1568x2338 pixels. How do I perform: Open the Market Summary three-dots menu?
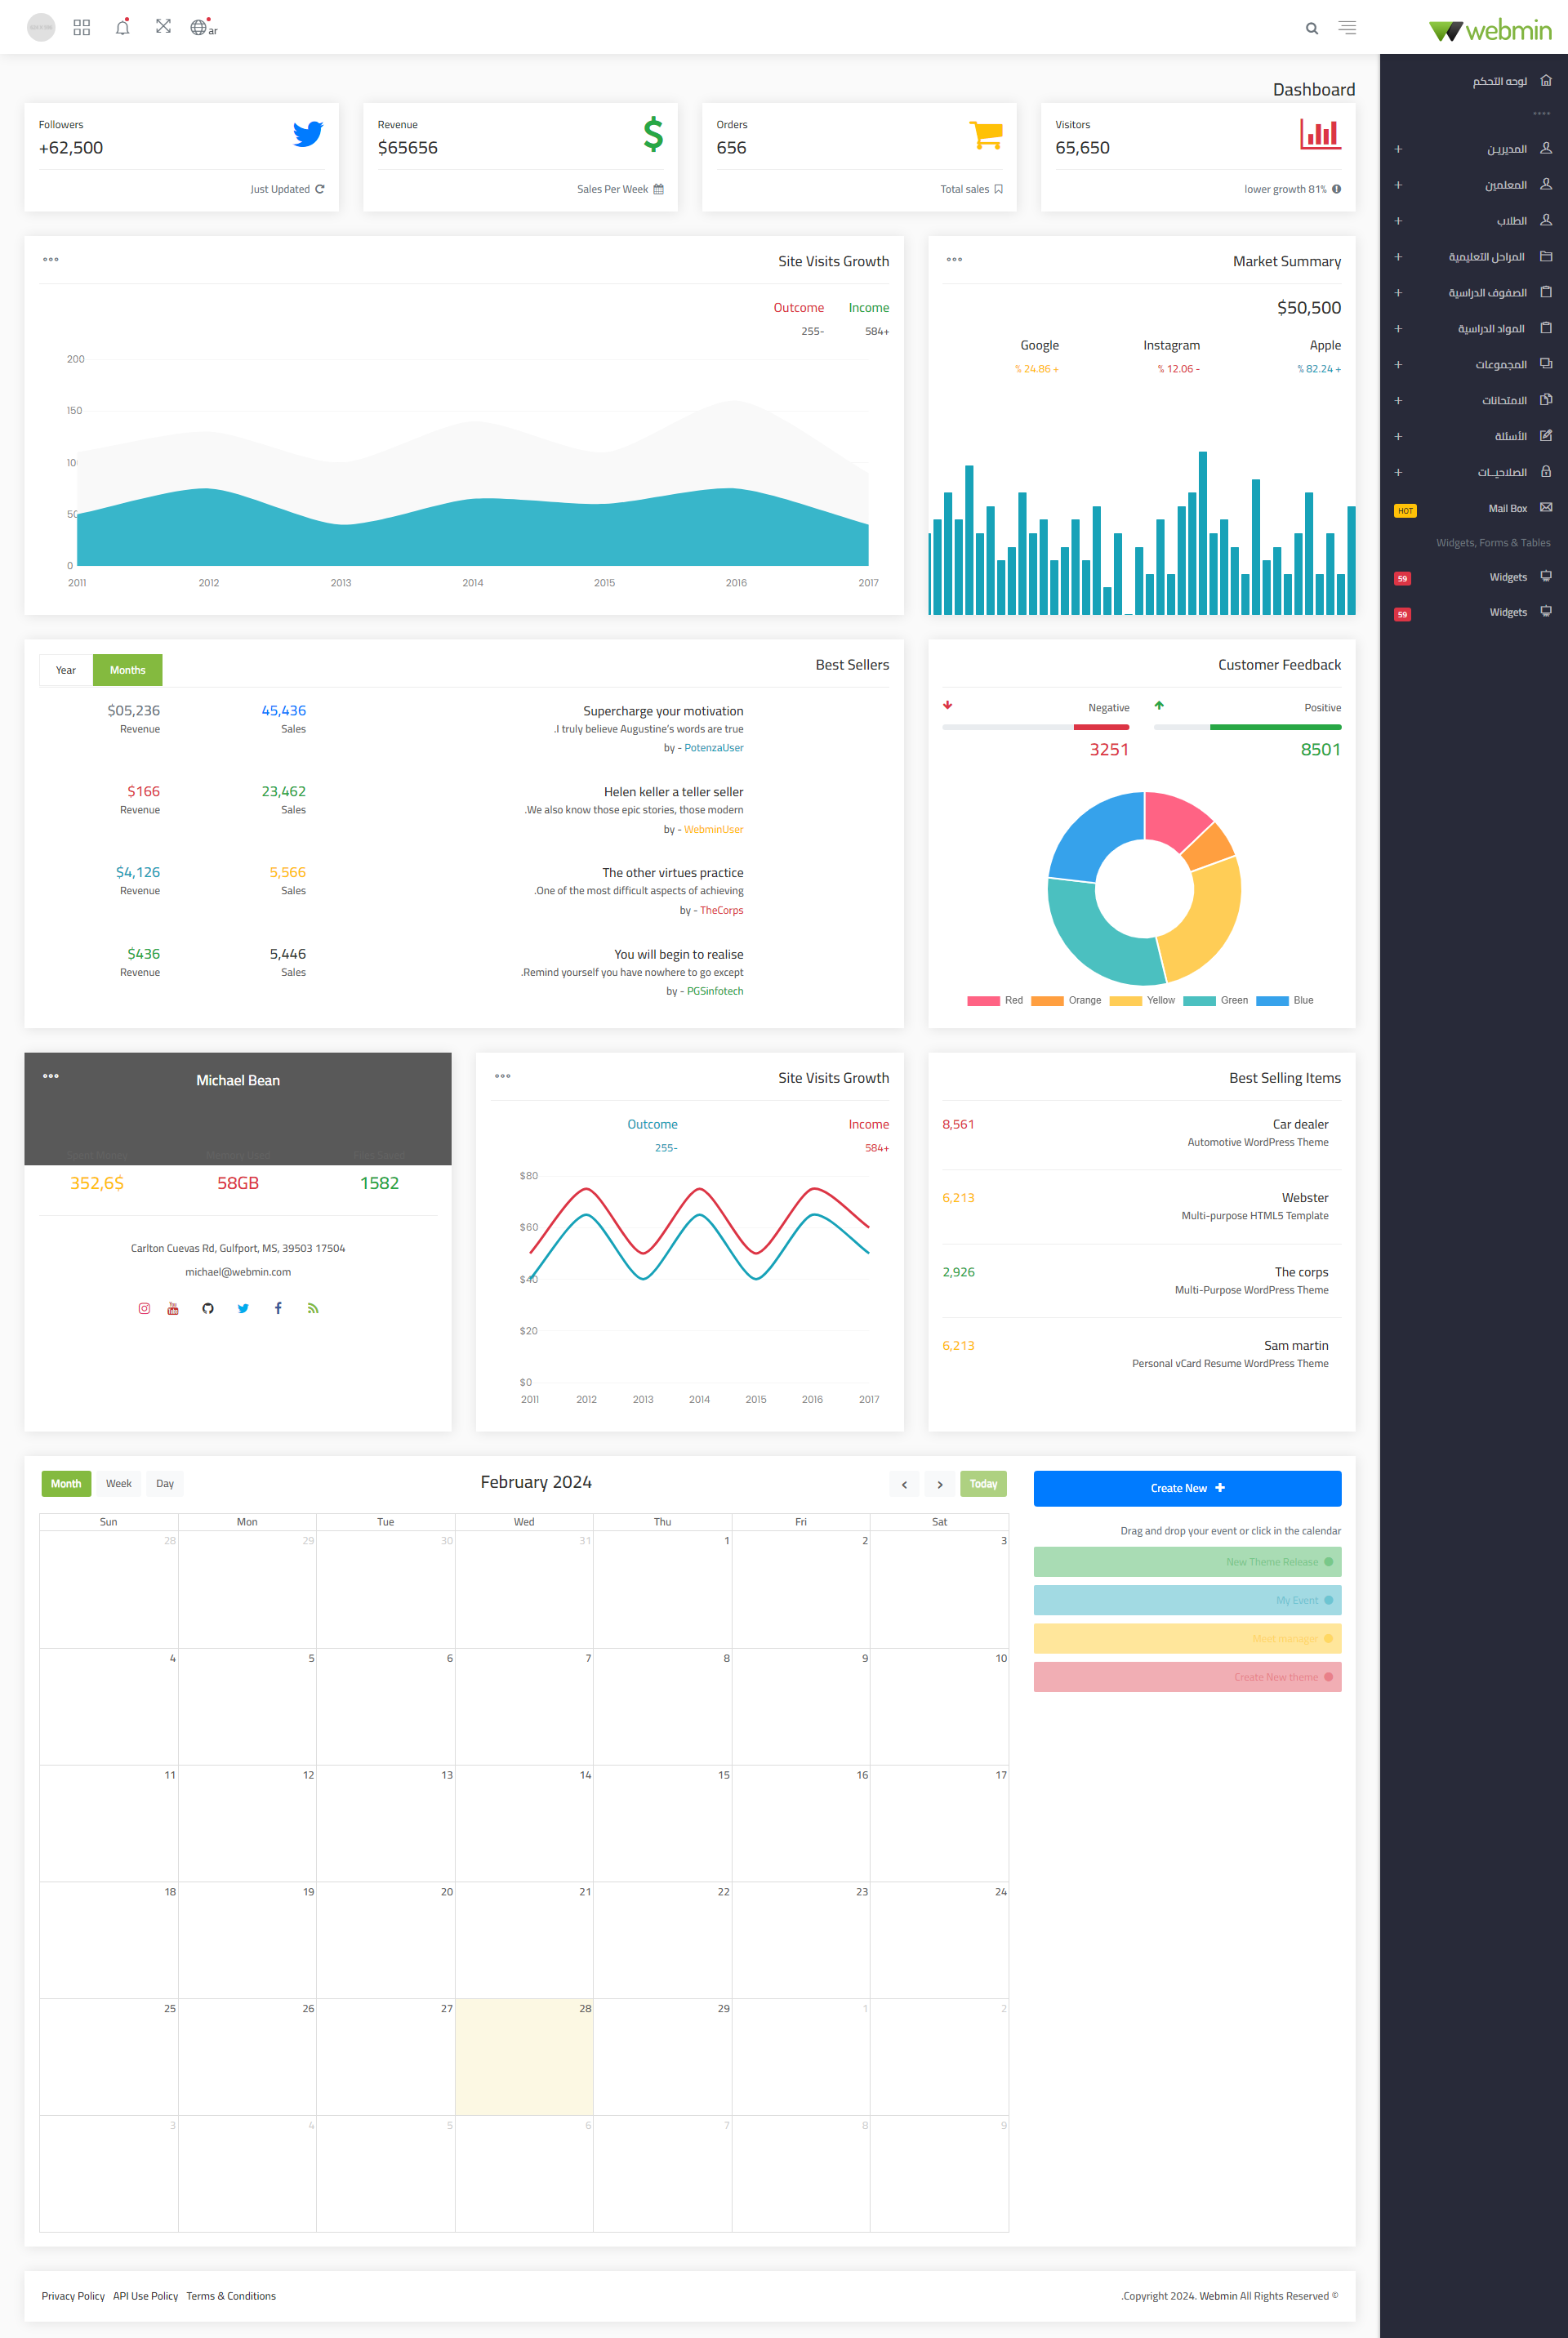(954, 260)
